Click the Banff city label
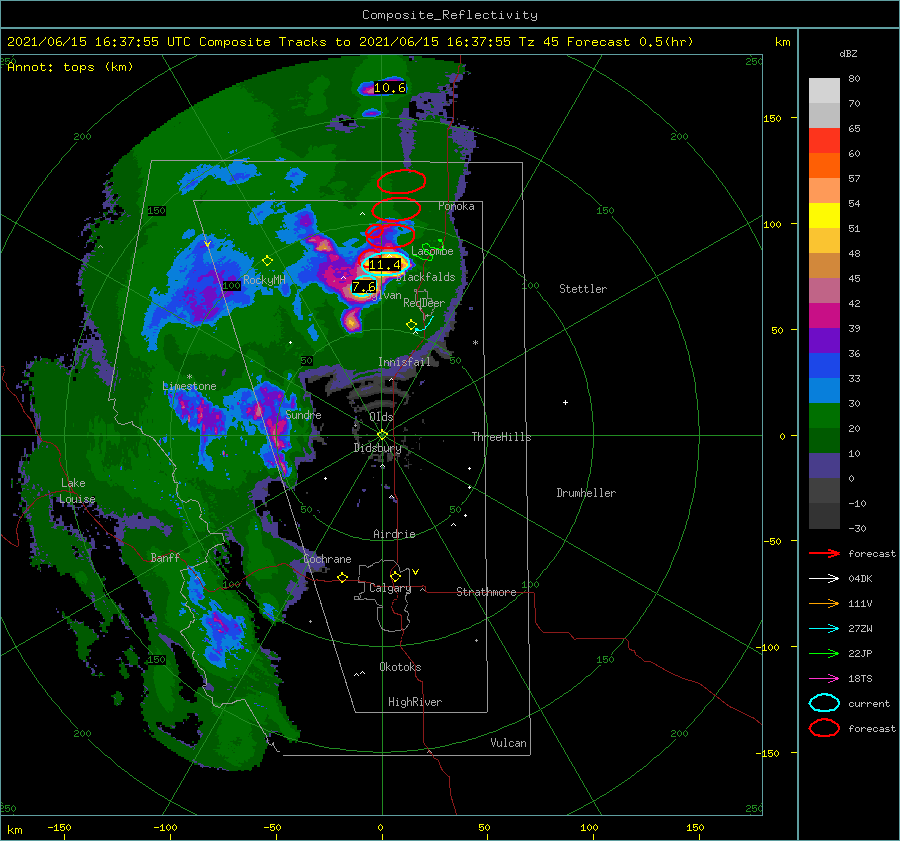The height and width of the screenshot is (841, 900). coord(165,557)
